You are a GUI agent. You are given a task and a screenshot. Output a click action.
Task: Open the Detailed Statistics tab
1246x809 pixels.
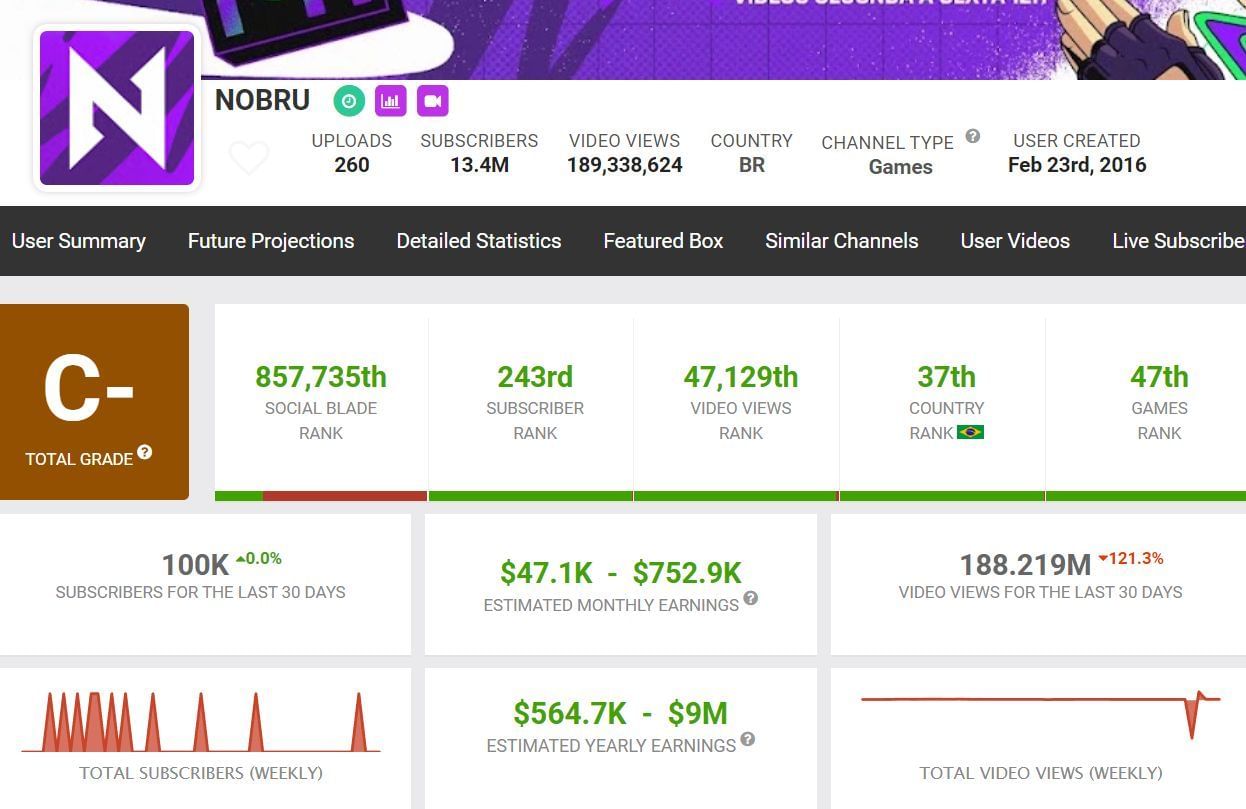pos(479,241)
